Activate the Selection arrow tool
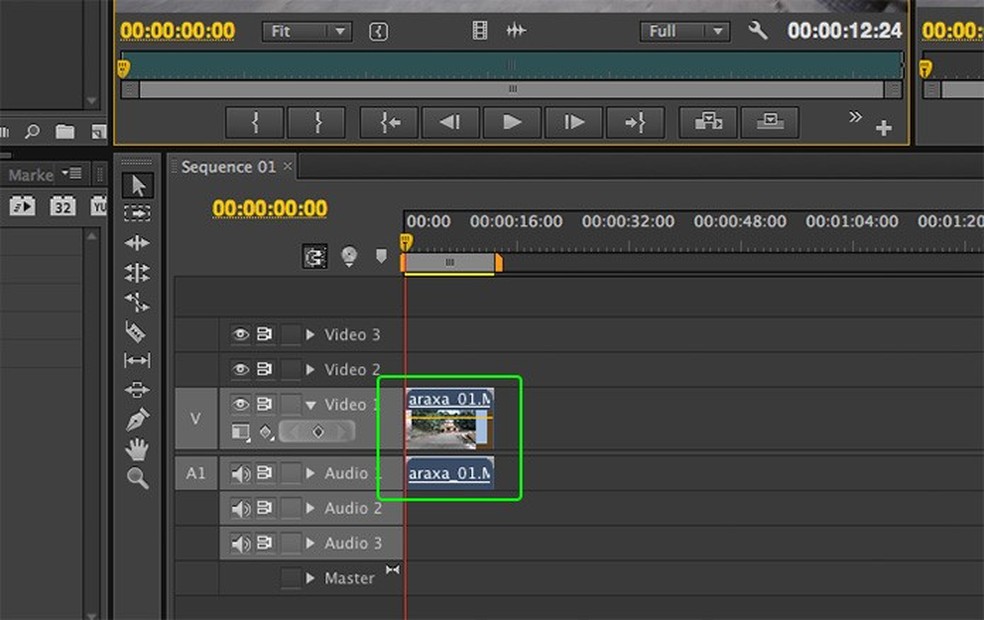The width and height of the screenshot is (984, 620). point(137,185)
